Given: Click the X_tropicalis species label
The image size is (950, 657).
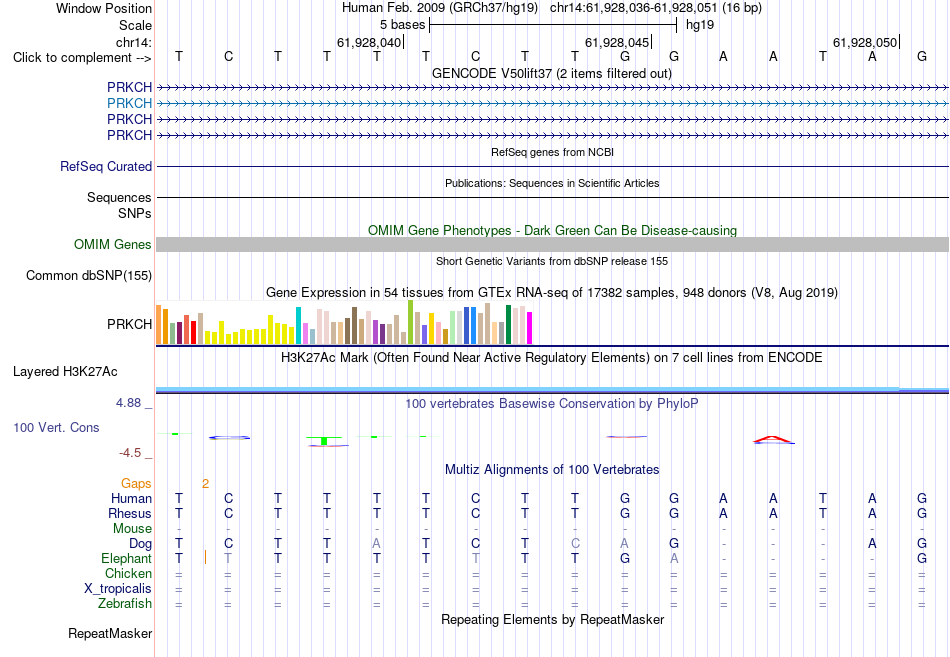Looking at the screenshot, I should click(118, 589).
